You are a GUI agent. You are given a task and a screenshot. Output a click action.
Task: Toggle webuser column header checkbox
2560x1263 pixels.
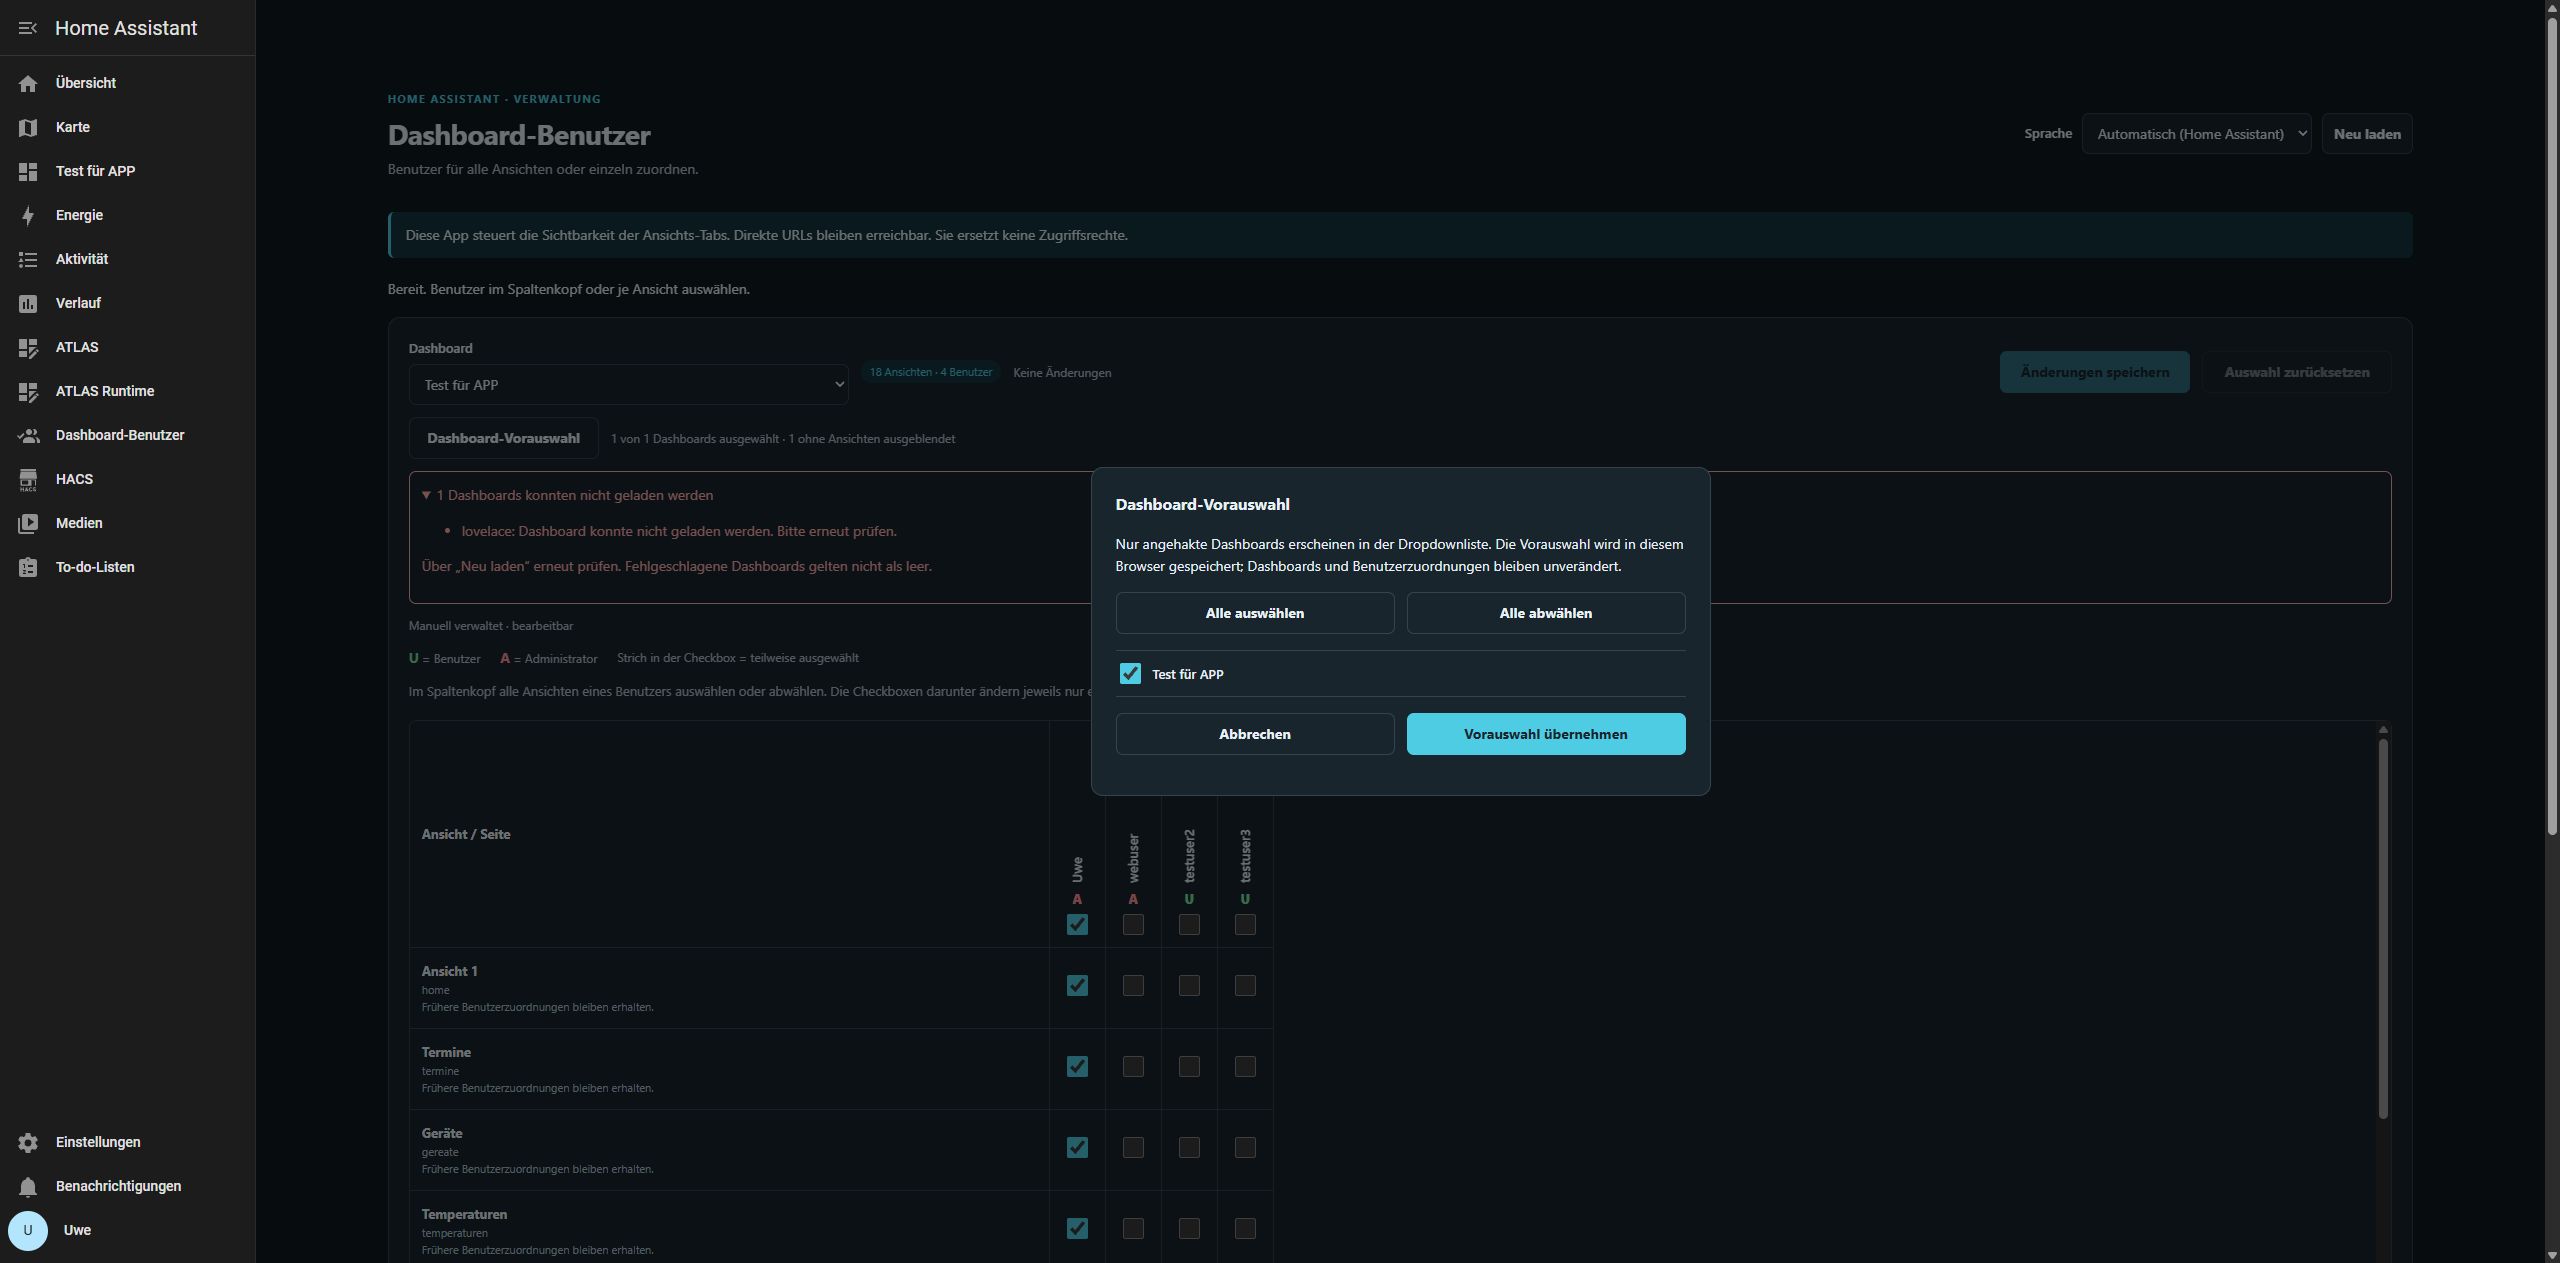point(1133,925)
